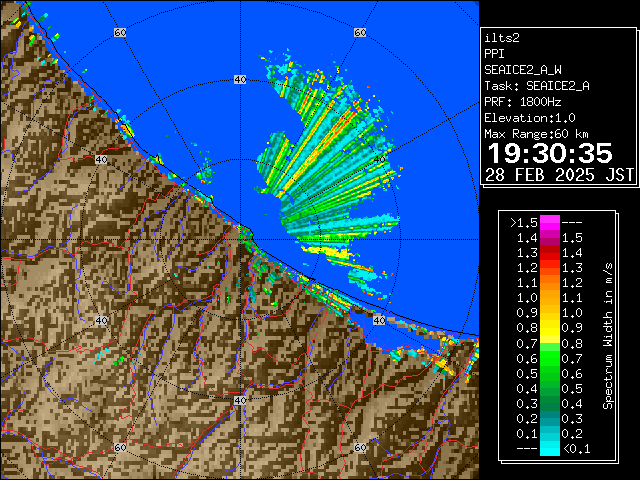Select the legend's upper-bound label '1.5'
Image resolution: width=640 pixels, height=480 pixels.
(572, 238)
